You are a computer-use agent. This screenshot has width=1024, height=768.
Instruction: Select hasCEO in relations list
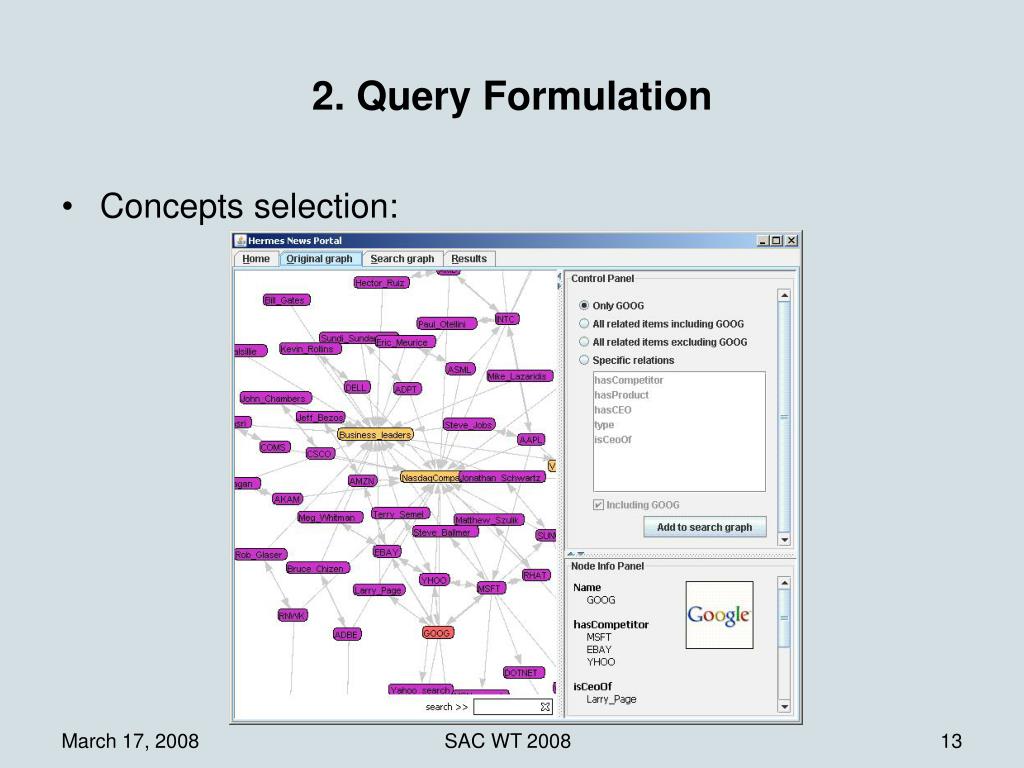613,410
